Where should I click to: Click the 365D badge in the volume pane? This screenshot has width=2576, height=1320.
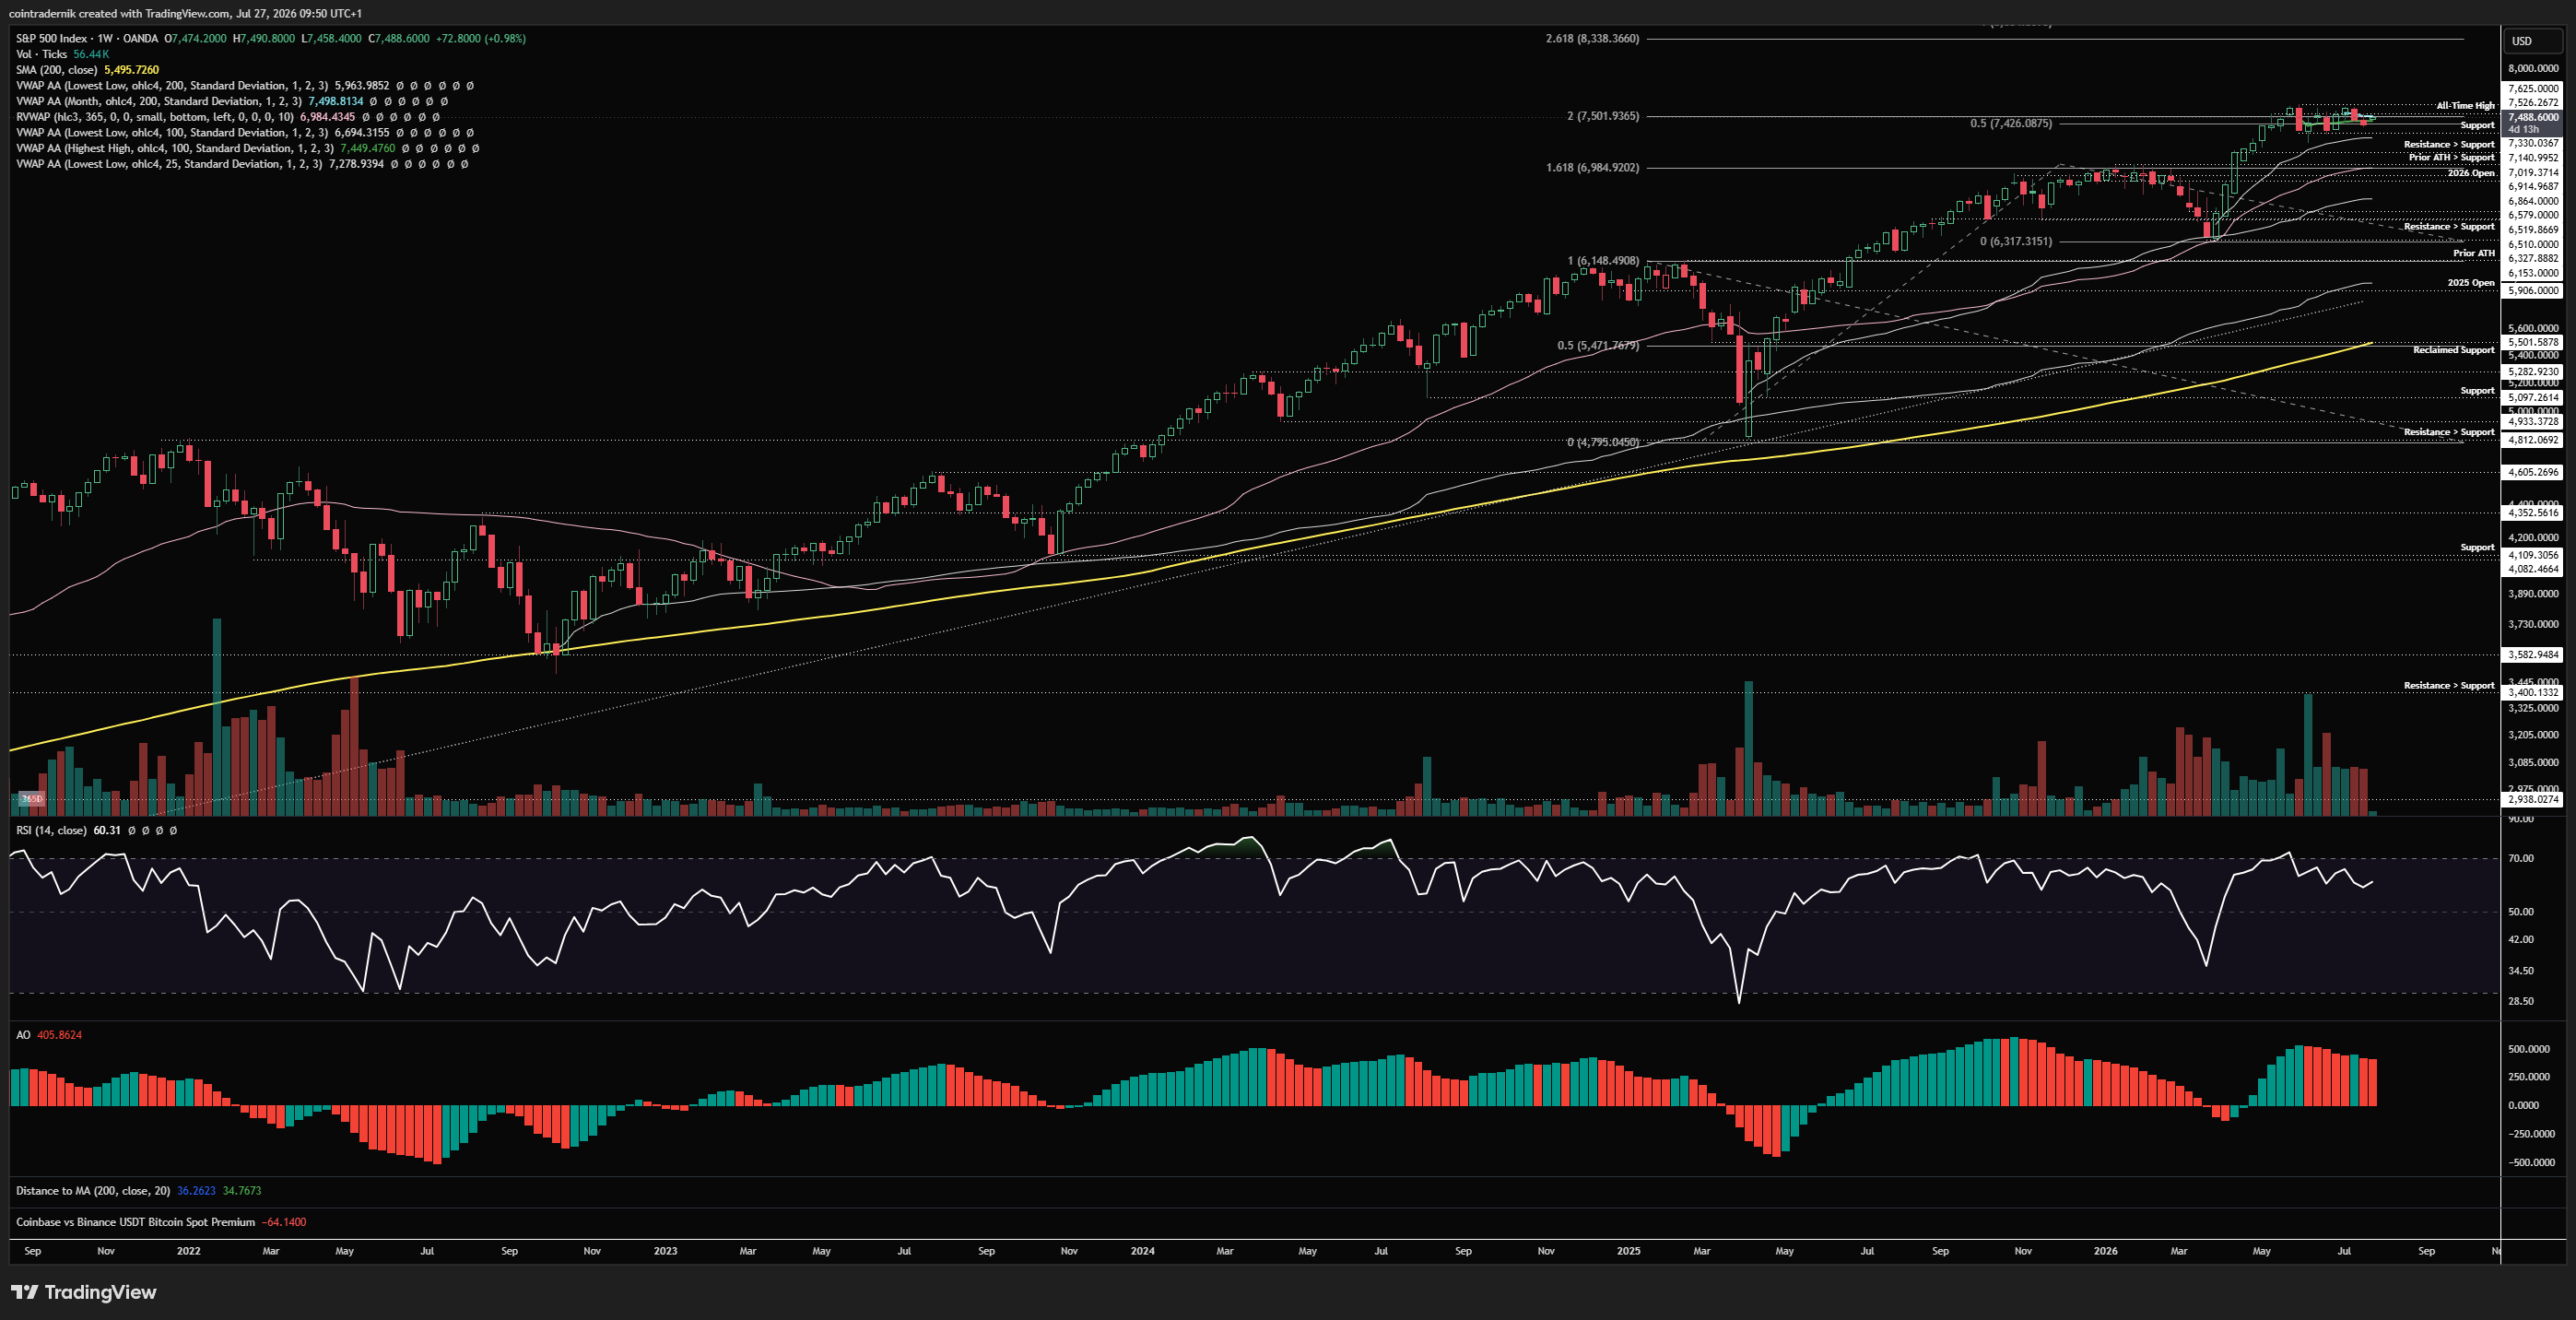point(32,799)
